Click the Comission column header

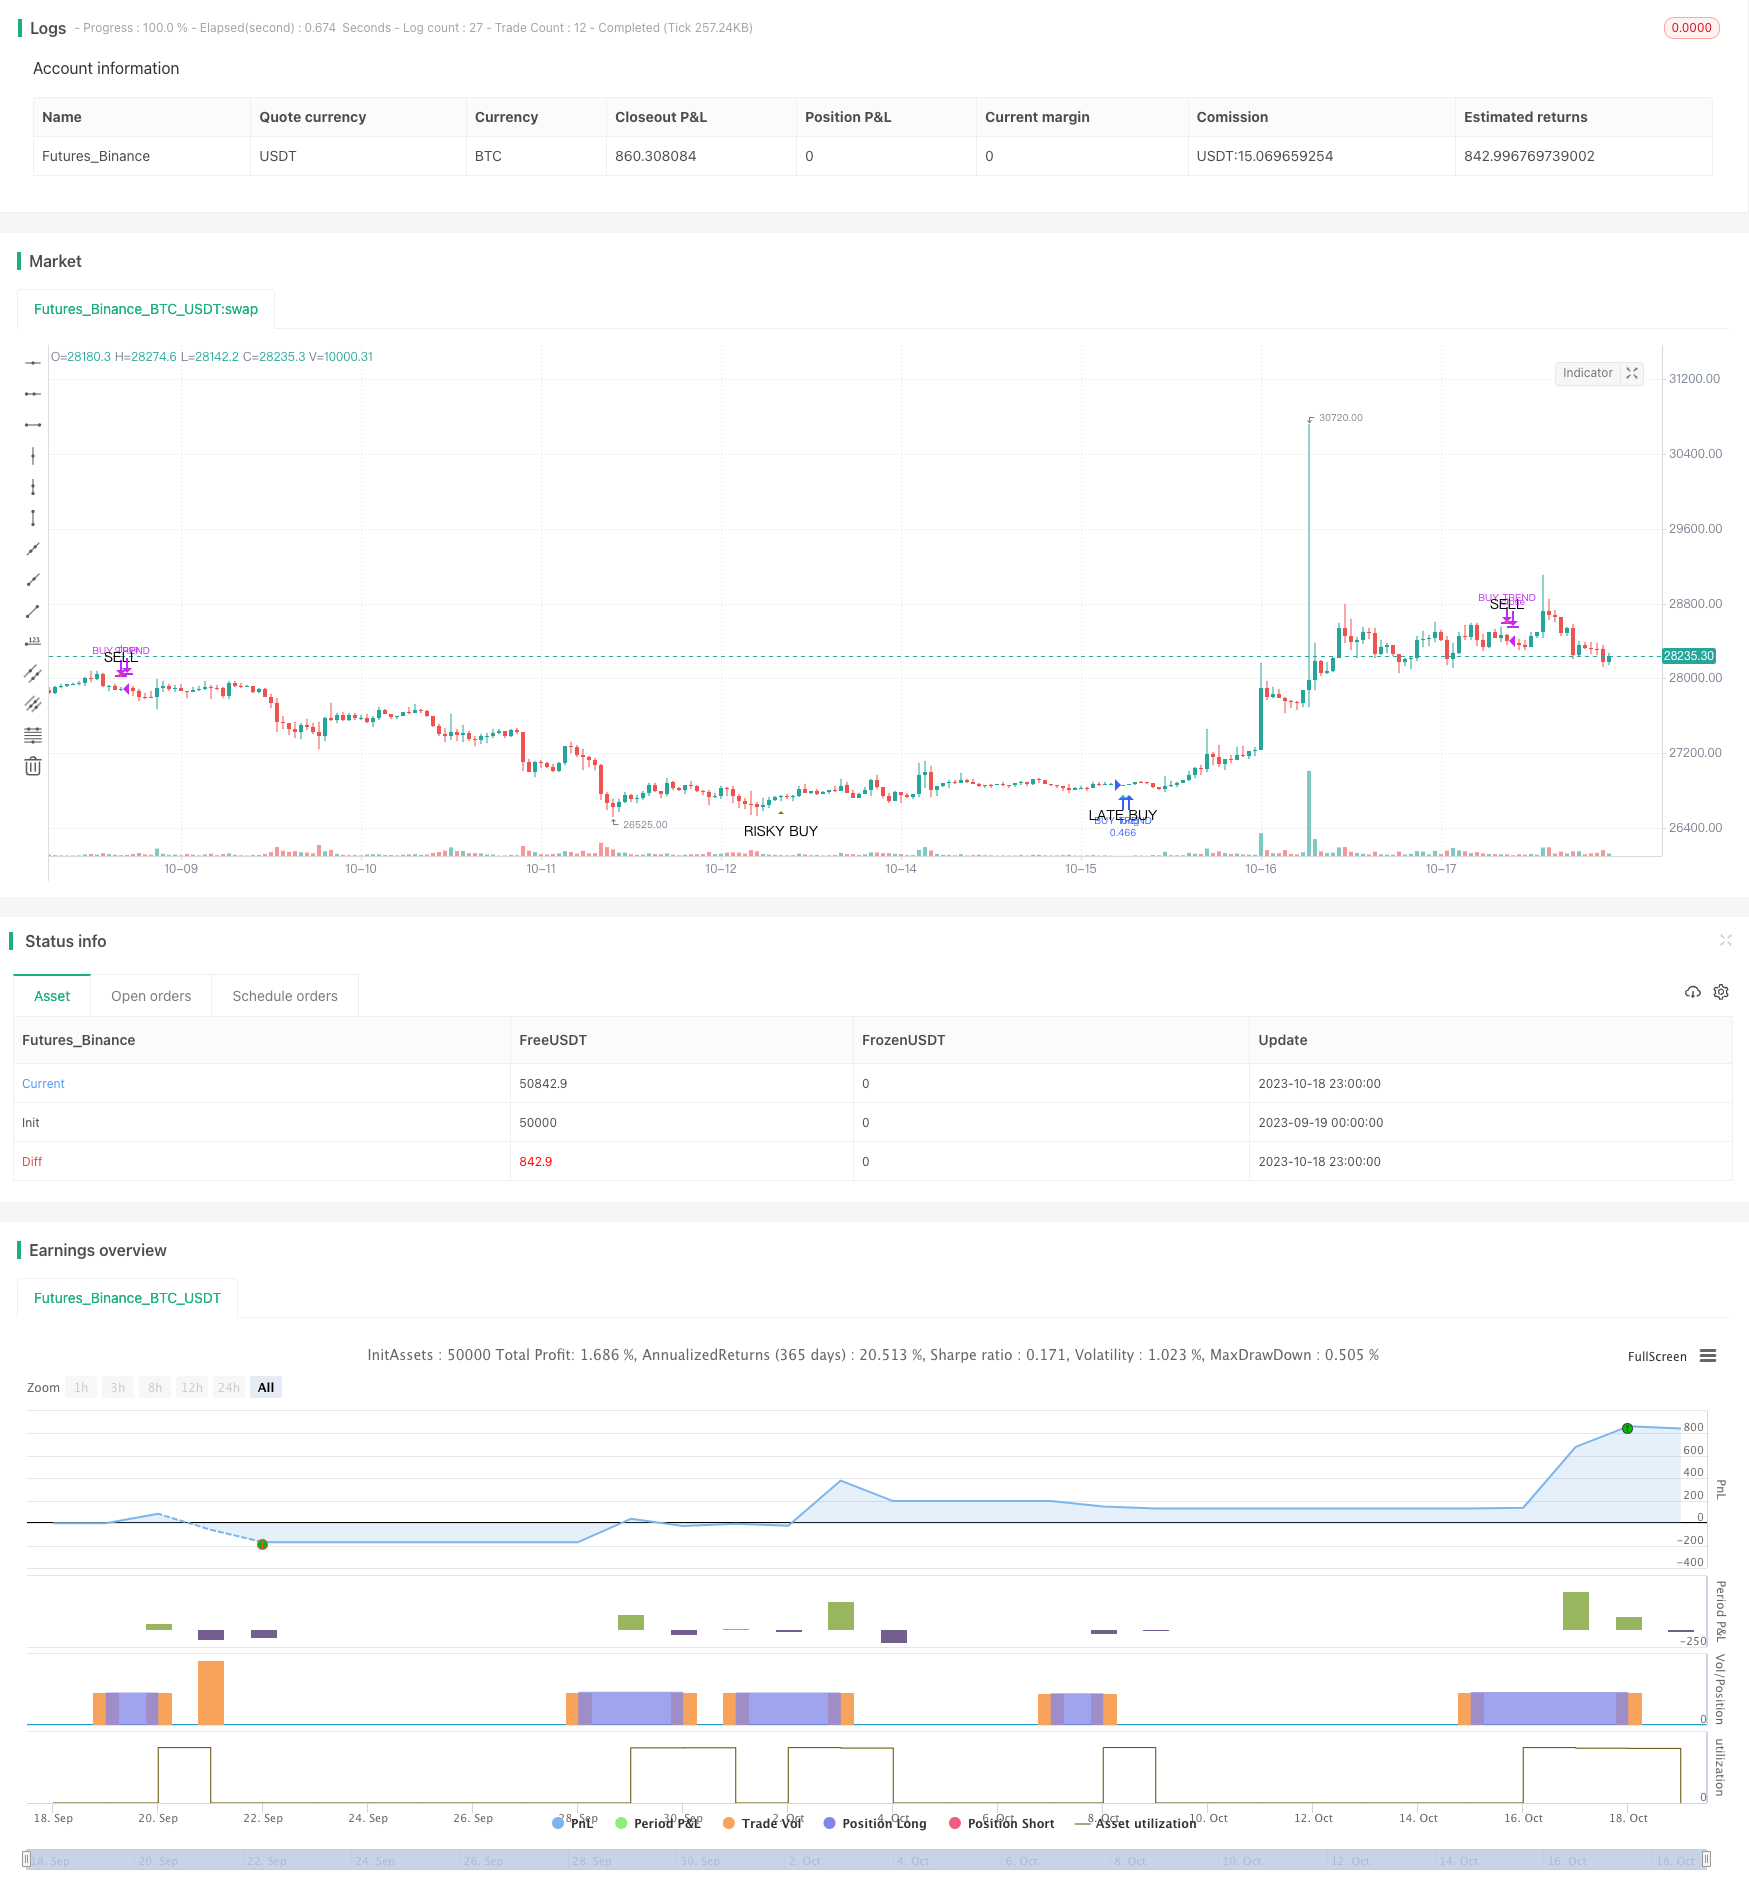coord(1232,117)
